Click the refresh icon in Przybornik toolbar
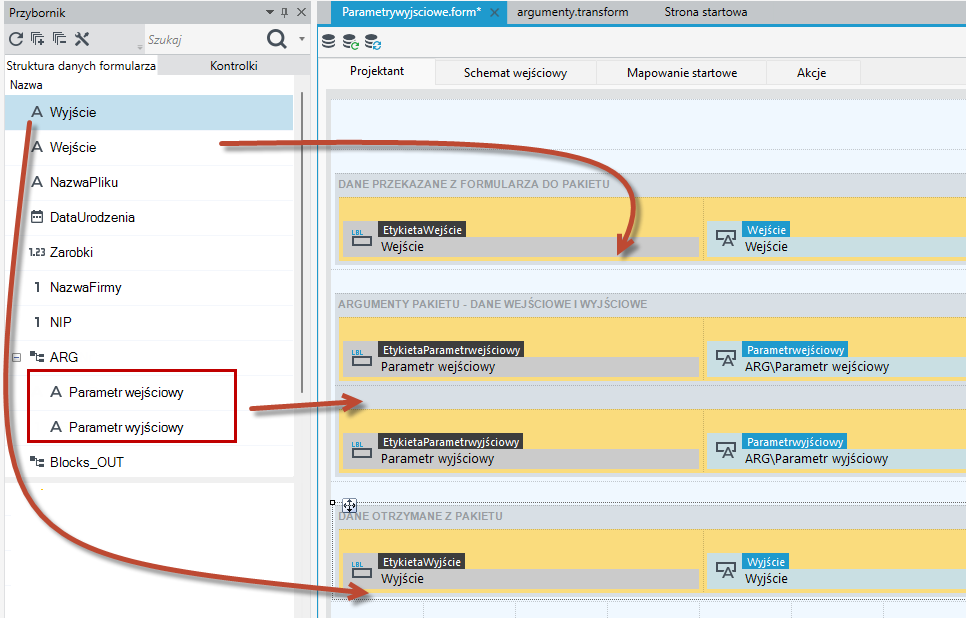966x618 pixels. [x=16, y=39]
